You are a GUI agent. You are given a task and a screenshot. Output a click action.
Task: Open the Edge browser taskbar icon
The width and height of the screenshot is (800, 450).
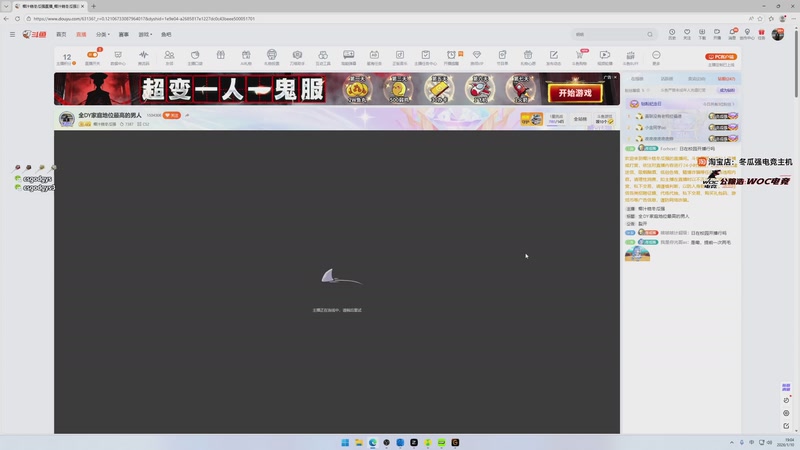372,442
